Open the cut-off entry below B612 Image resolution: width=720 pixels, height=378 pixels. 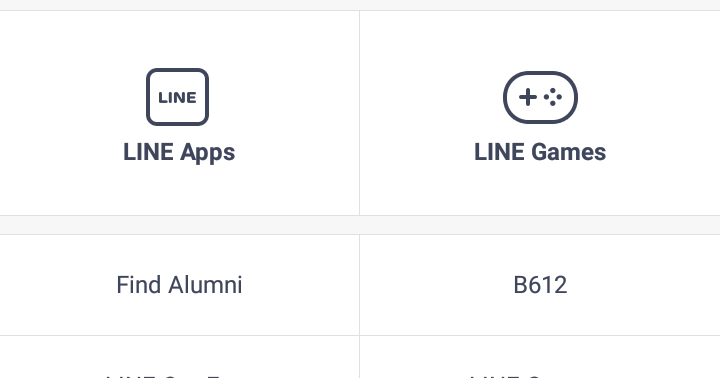click(x=540, y=375)
